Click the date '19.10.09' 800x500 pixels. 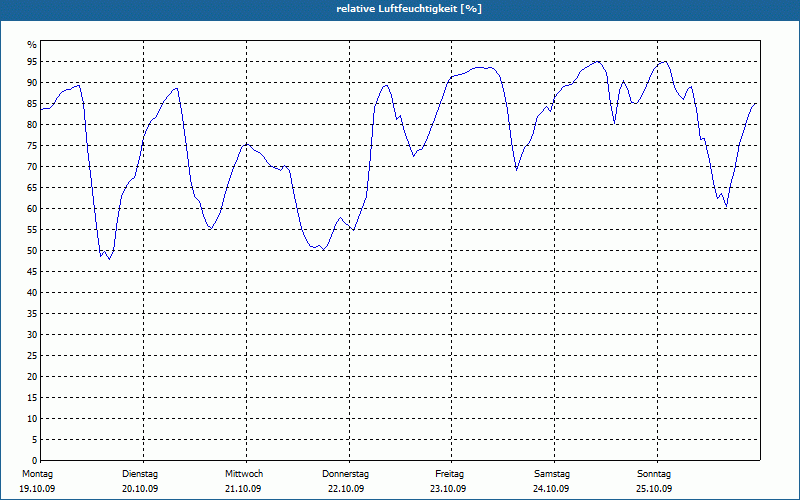point(37,489)
